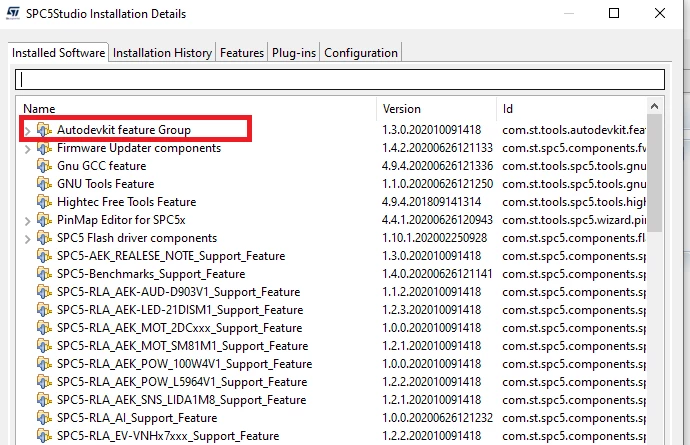The image size is (690, 445).
Task: Click the SPC5-RLA_AEK_POW_100W4V1 feature icon
Action: (x=44, y=364)
